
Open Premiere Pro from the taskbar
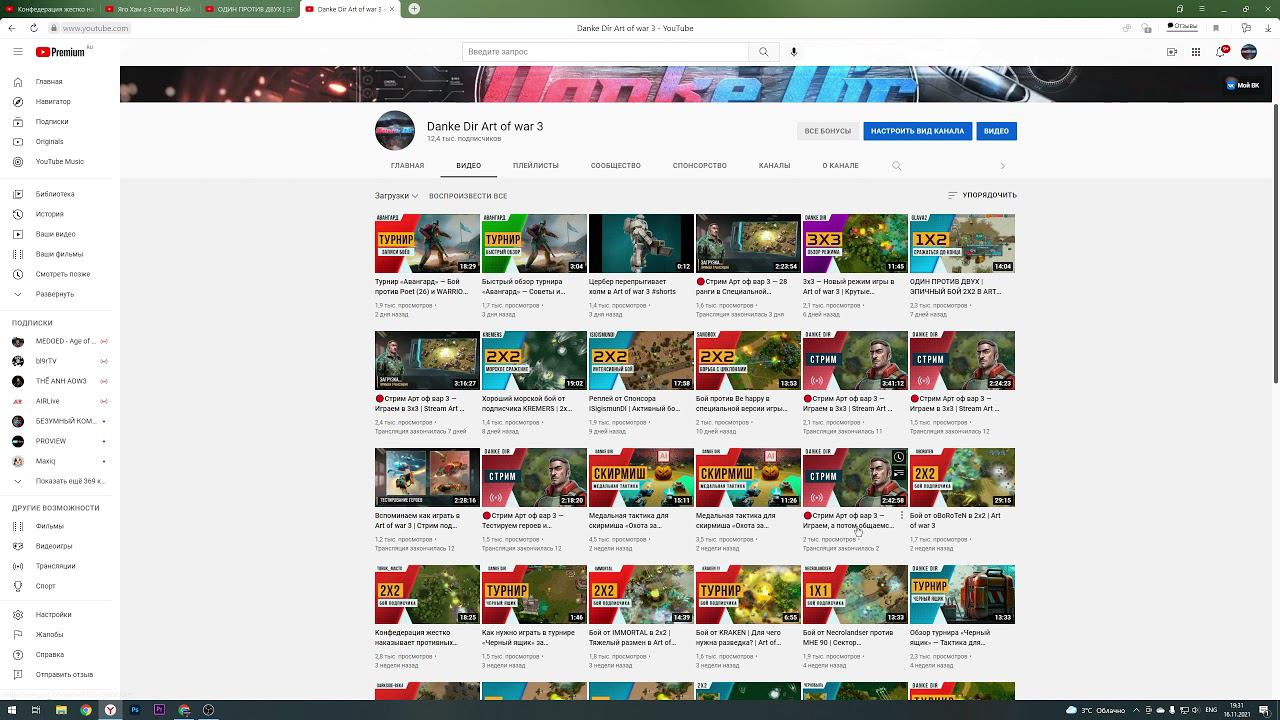coord(159,710)
